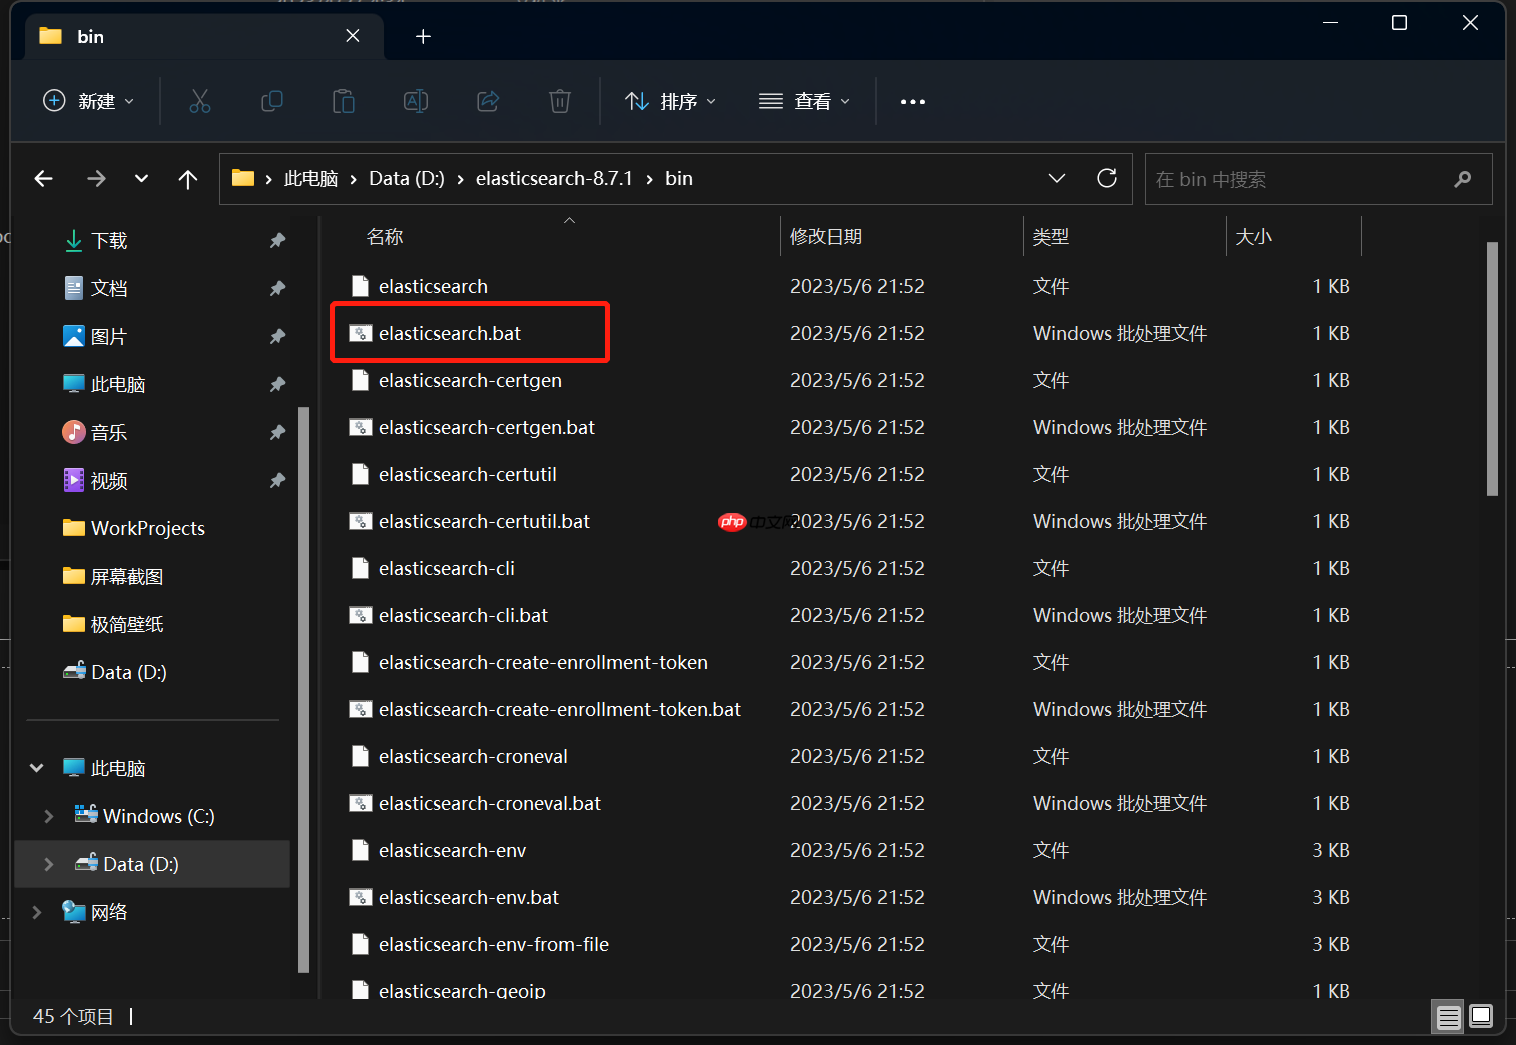Click the Copy icon in the toolbar

(x=271, y=101)
